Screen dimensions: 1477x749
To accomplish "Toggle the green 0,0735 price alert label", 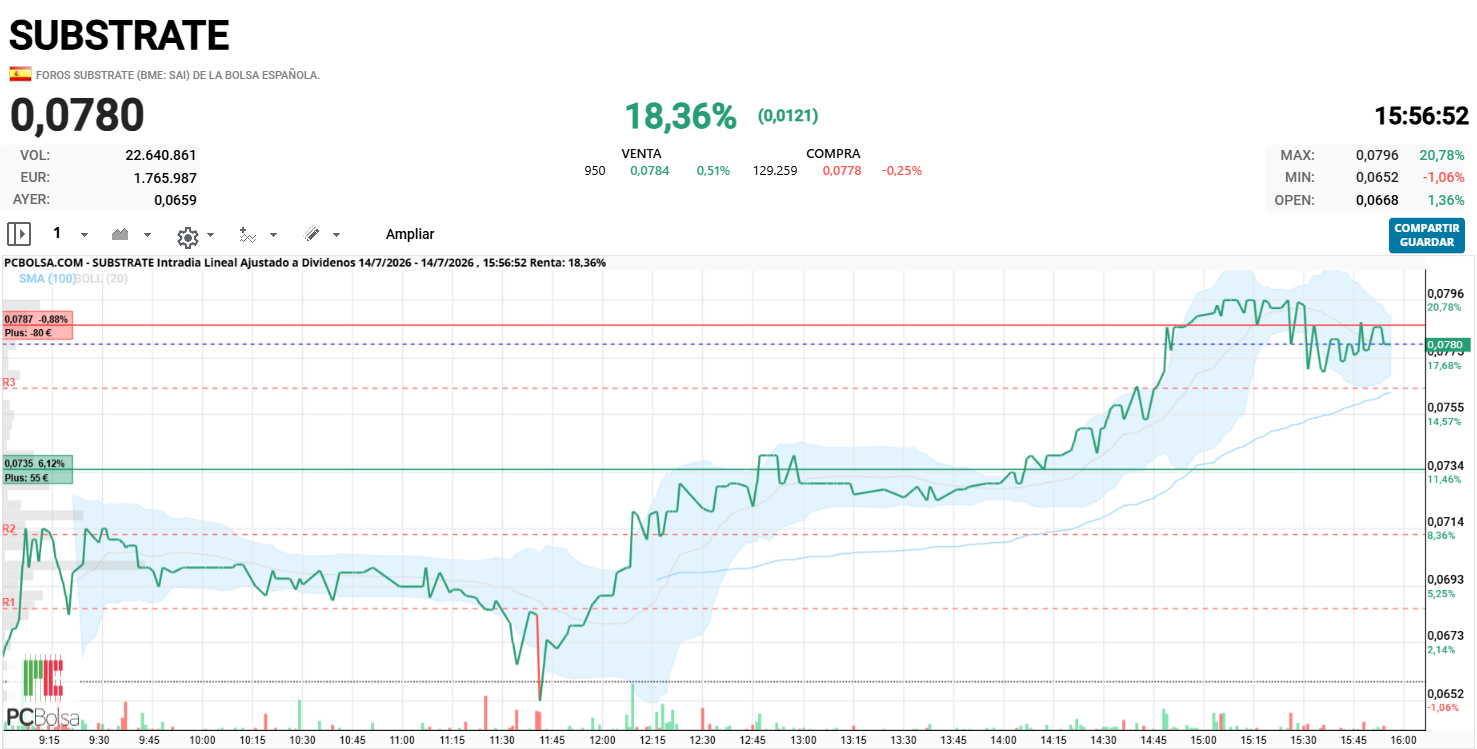I will point(38,470).
